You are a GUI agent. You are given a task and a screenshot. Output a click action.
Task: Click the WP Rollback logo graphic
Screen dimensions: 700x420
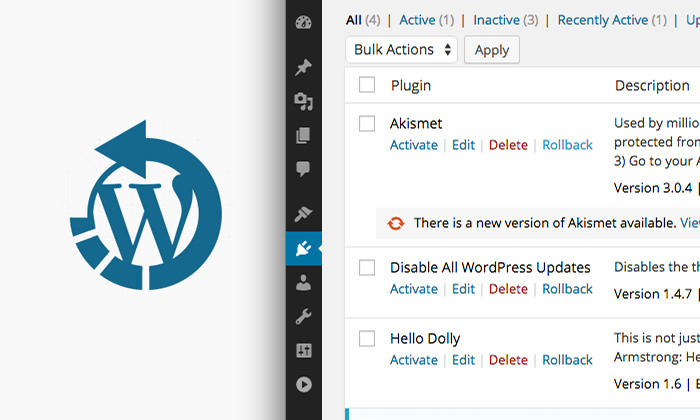[x=146, y=205]
